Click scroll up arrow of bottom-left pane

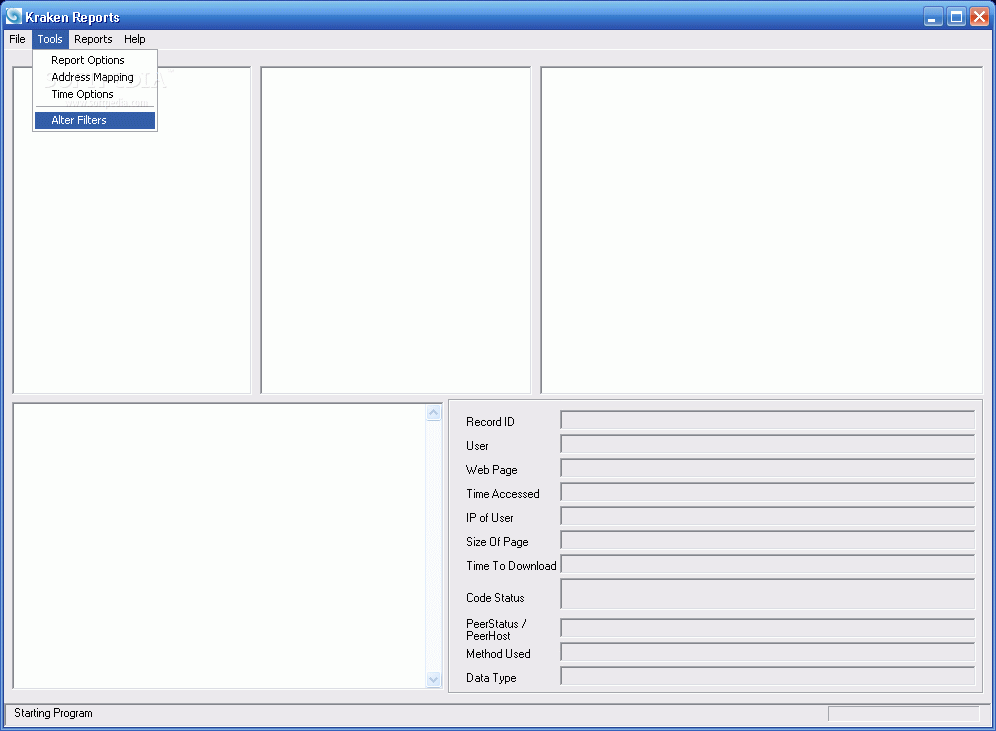pos(434,413)
